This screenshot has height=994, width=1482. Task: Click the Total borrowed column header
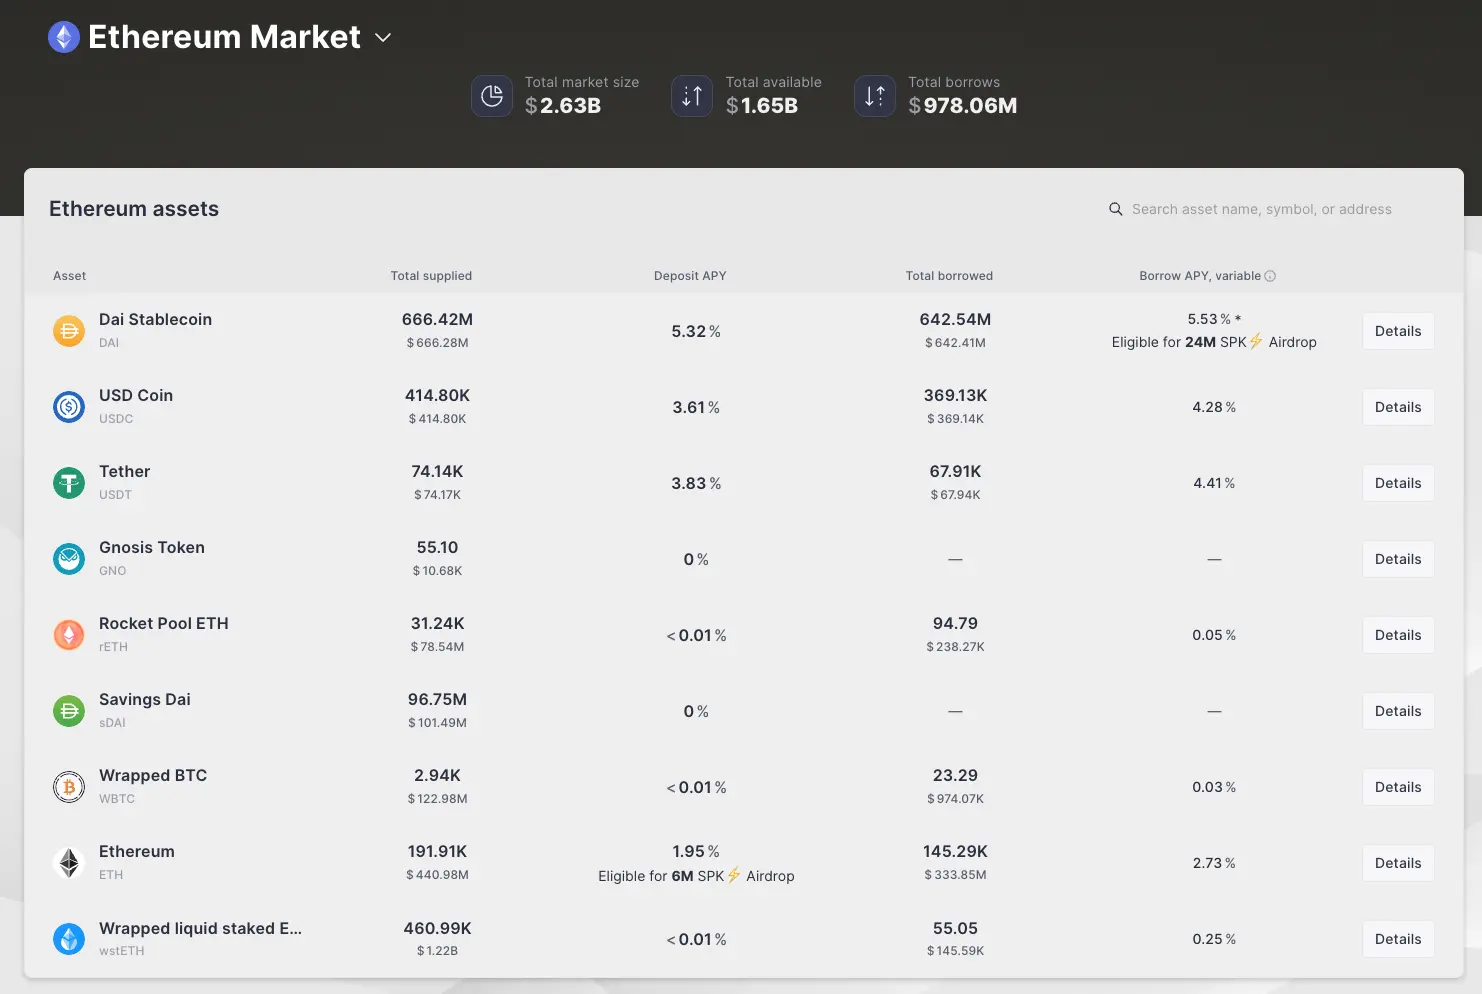tap(949, 276)
